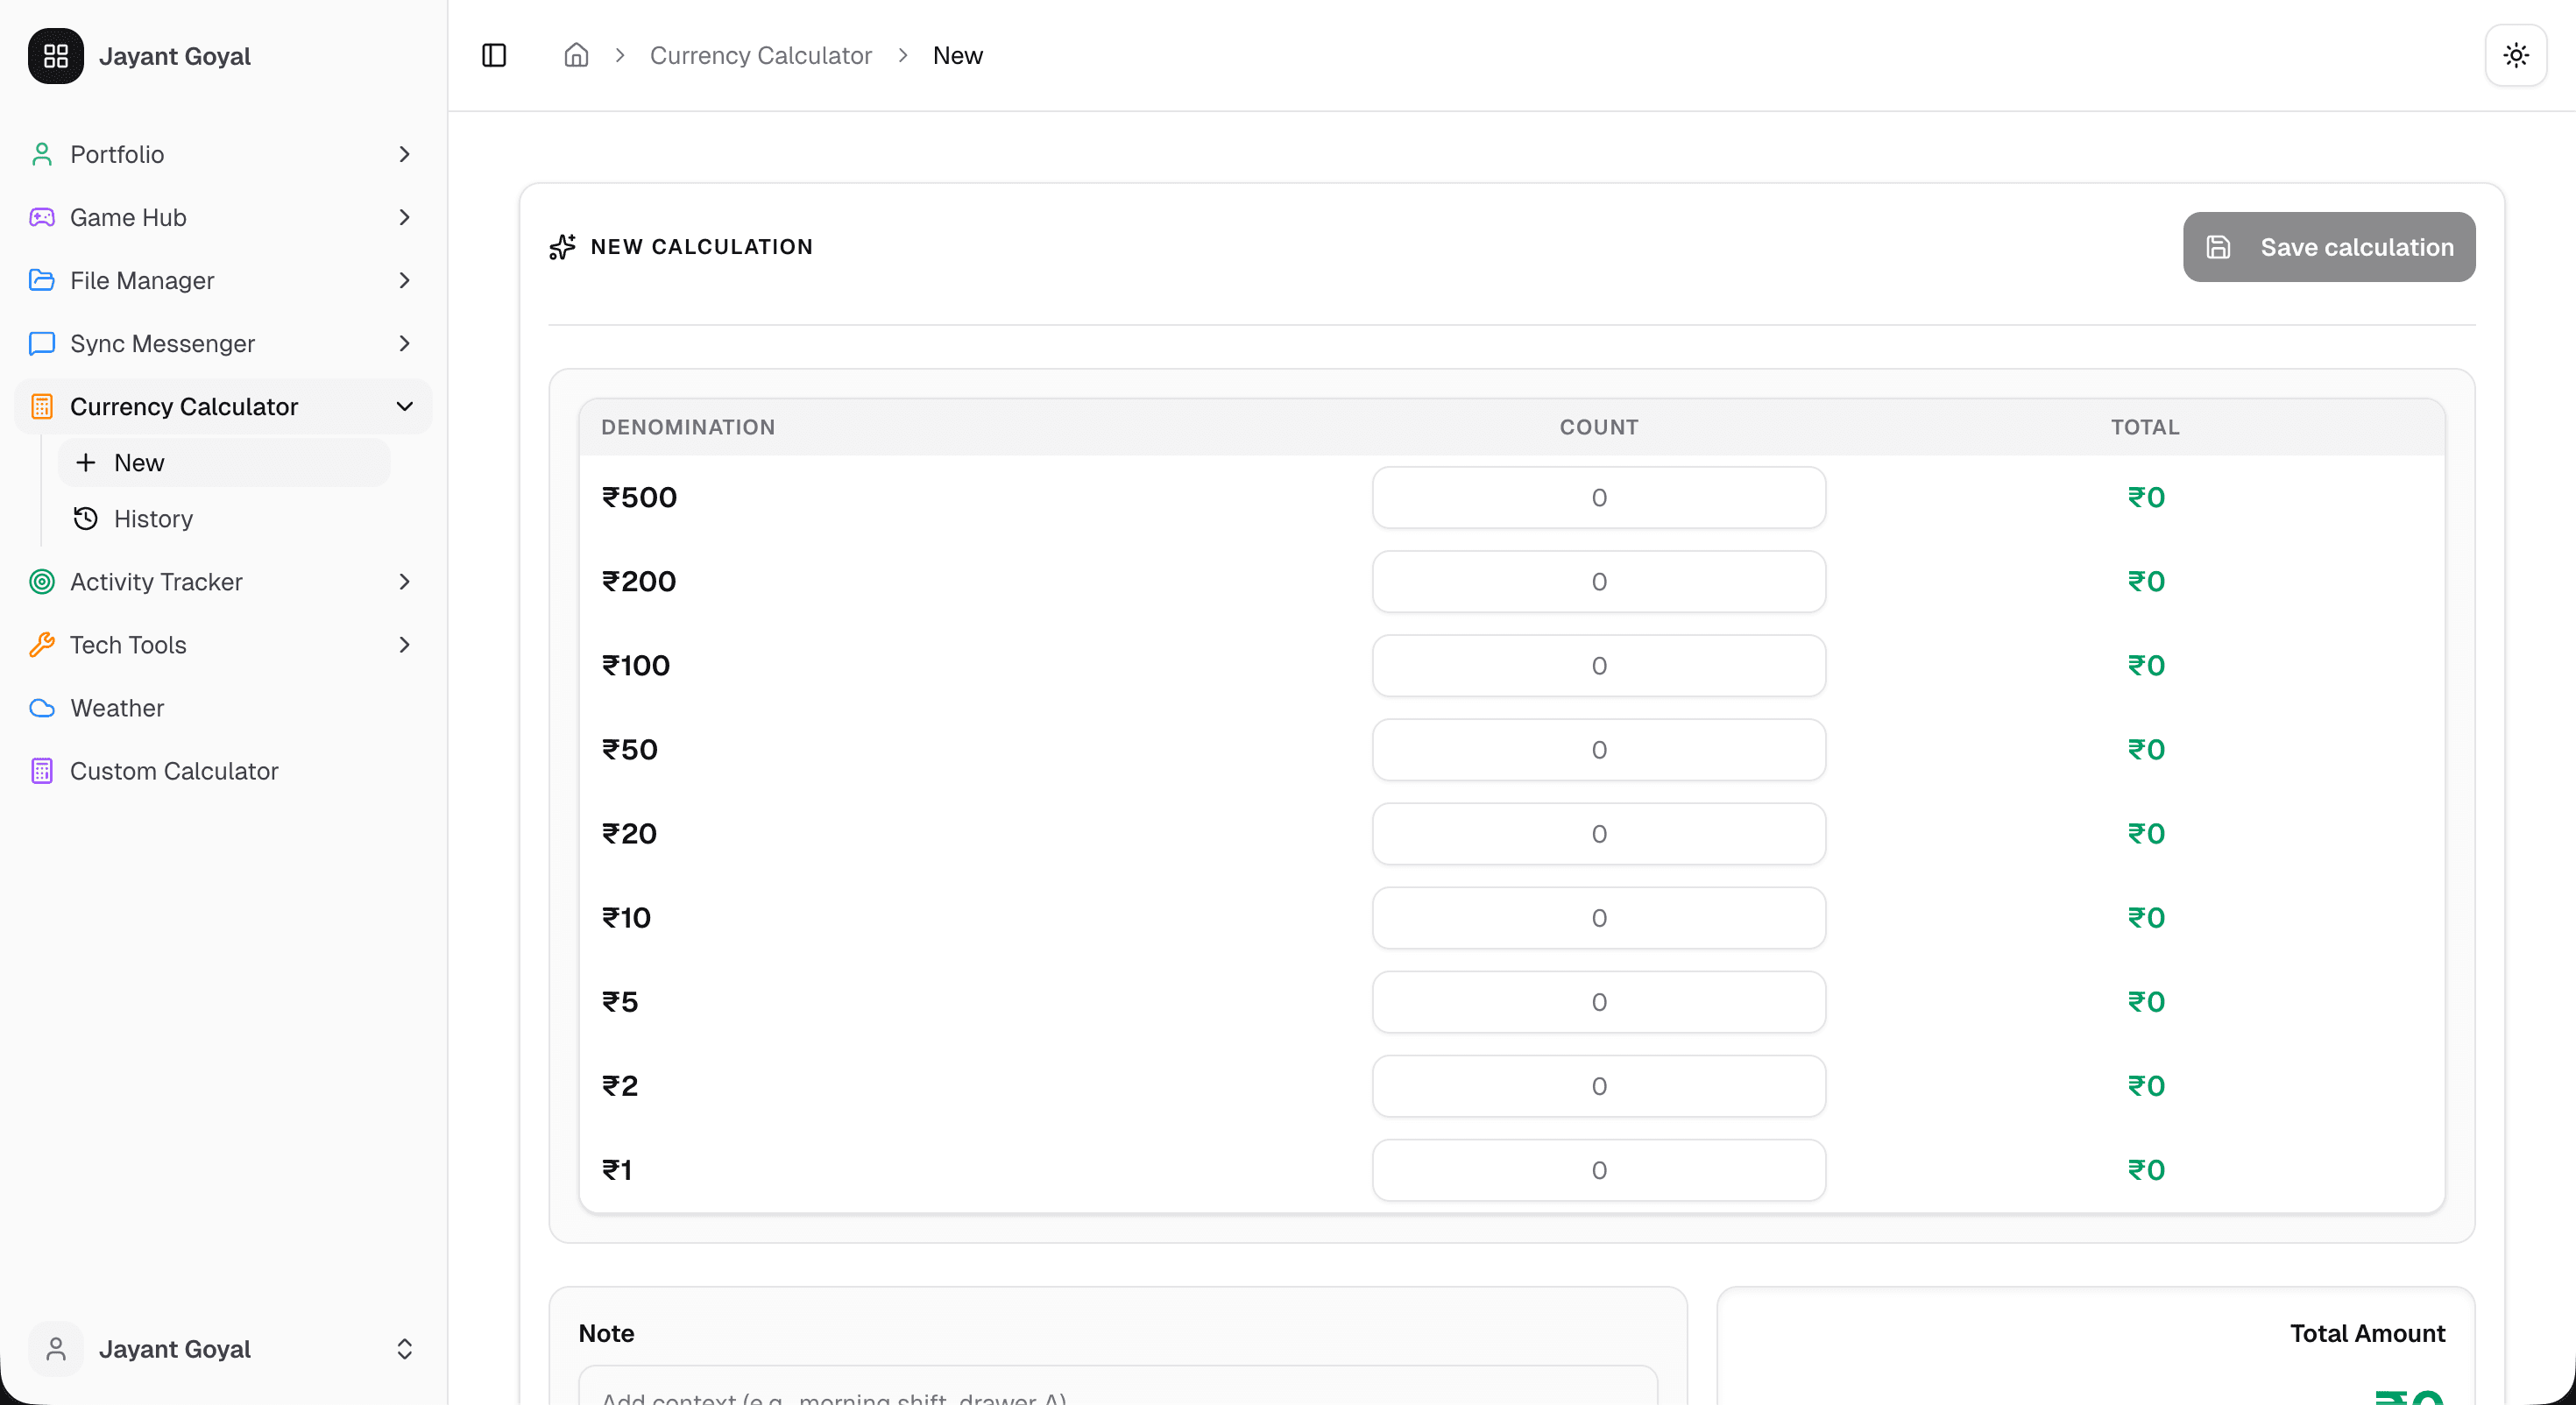Click the Custom Calculator purple icon
Screen dimensions: 2576x1405
pos(42,771)
